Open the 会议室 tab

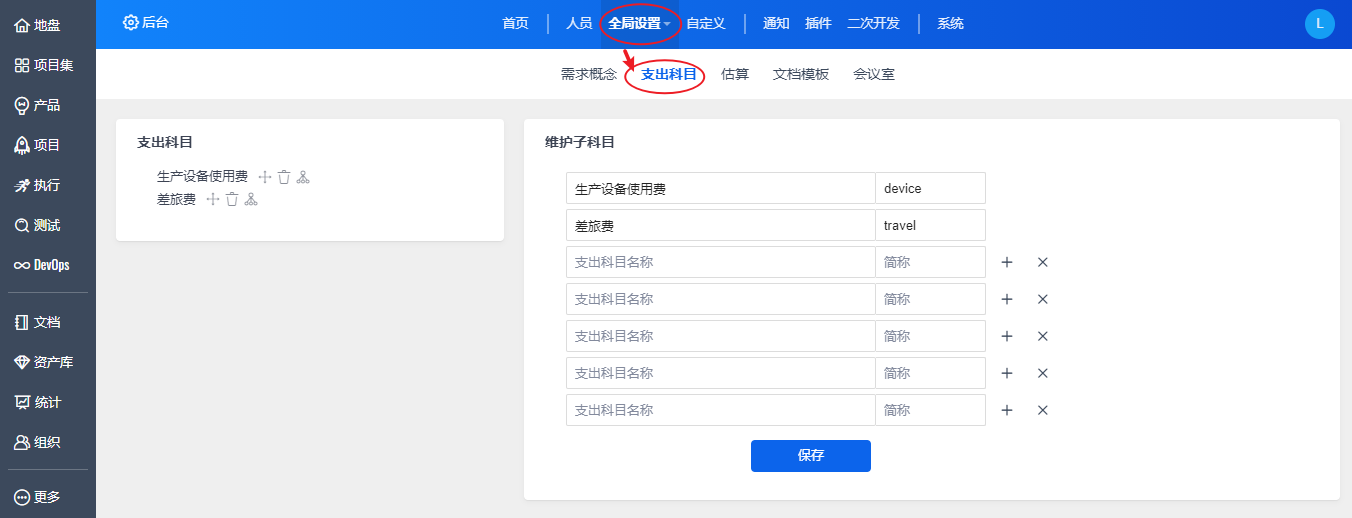[x=874, y=74]
